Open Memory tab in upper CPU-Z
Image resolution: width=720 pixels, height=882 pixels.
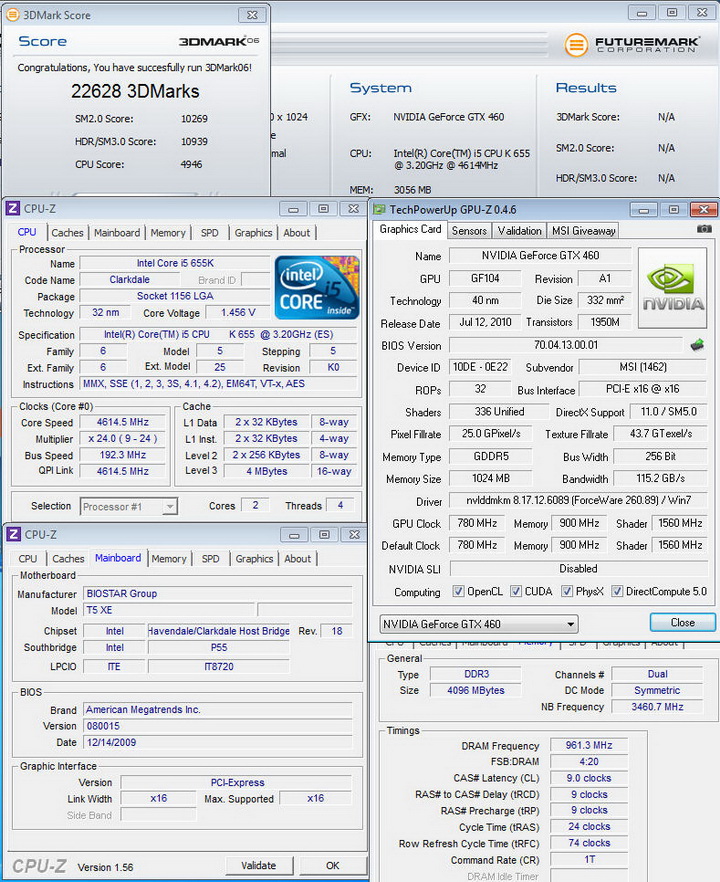pos(168,233)
